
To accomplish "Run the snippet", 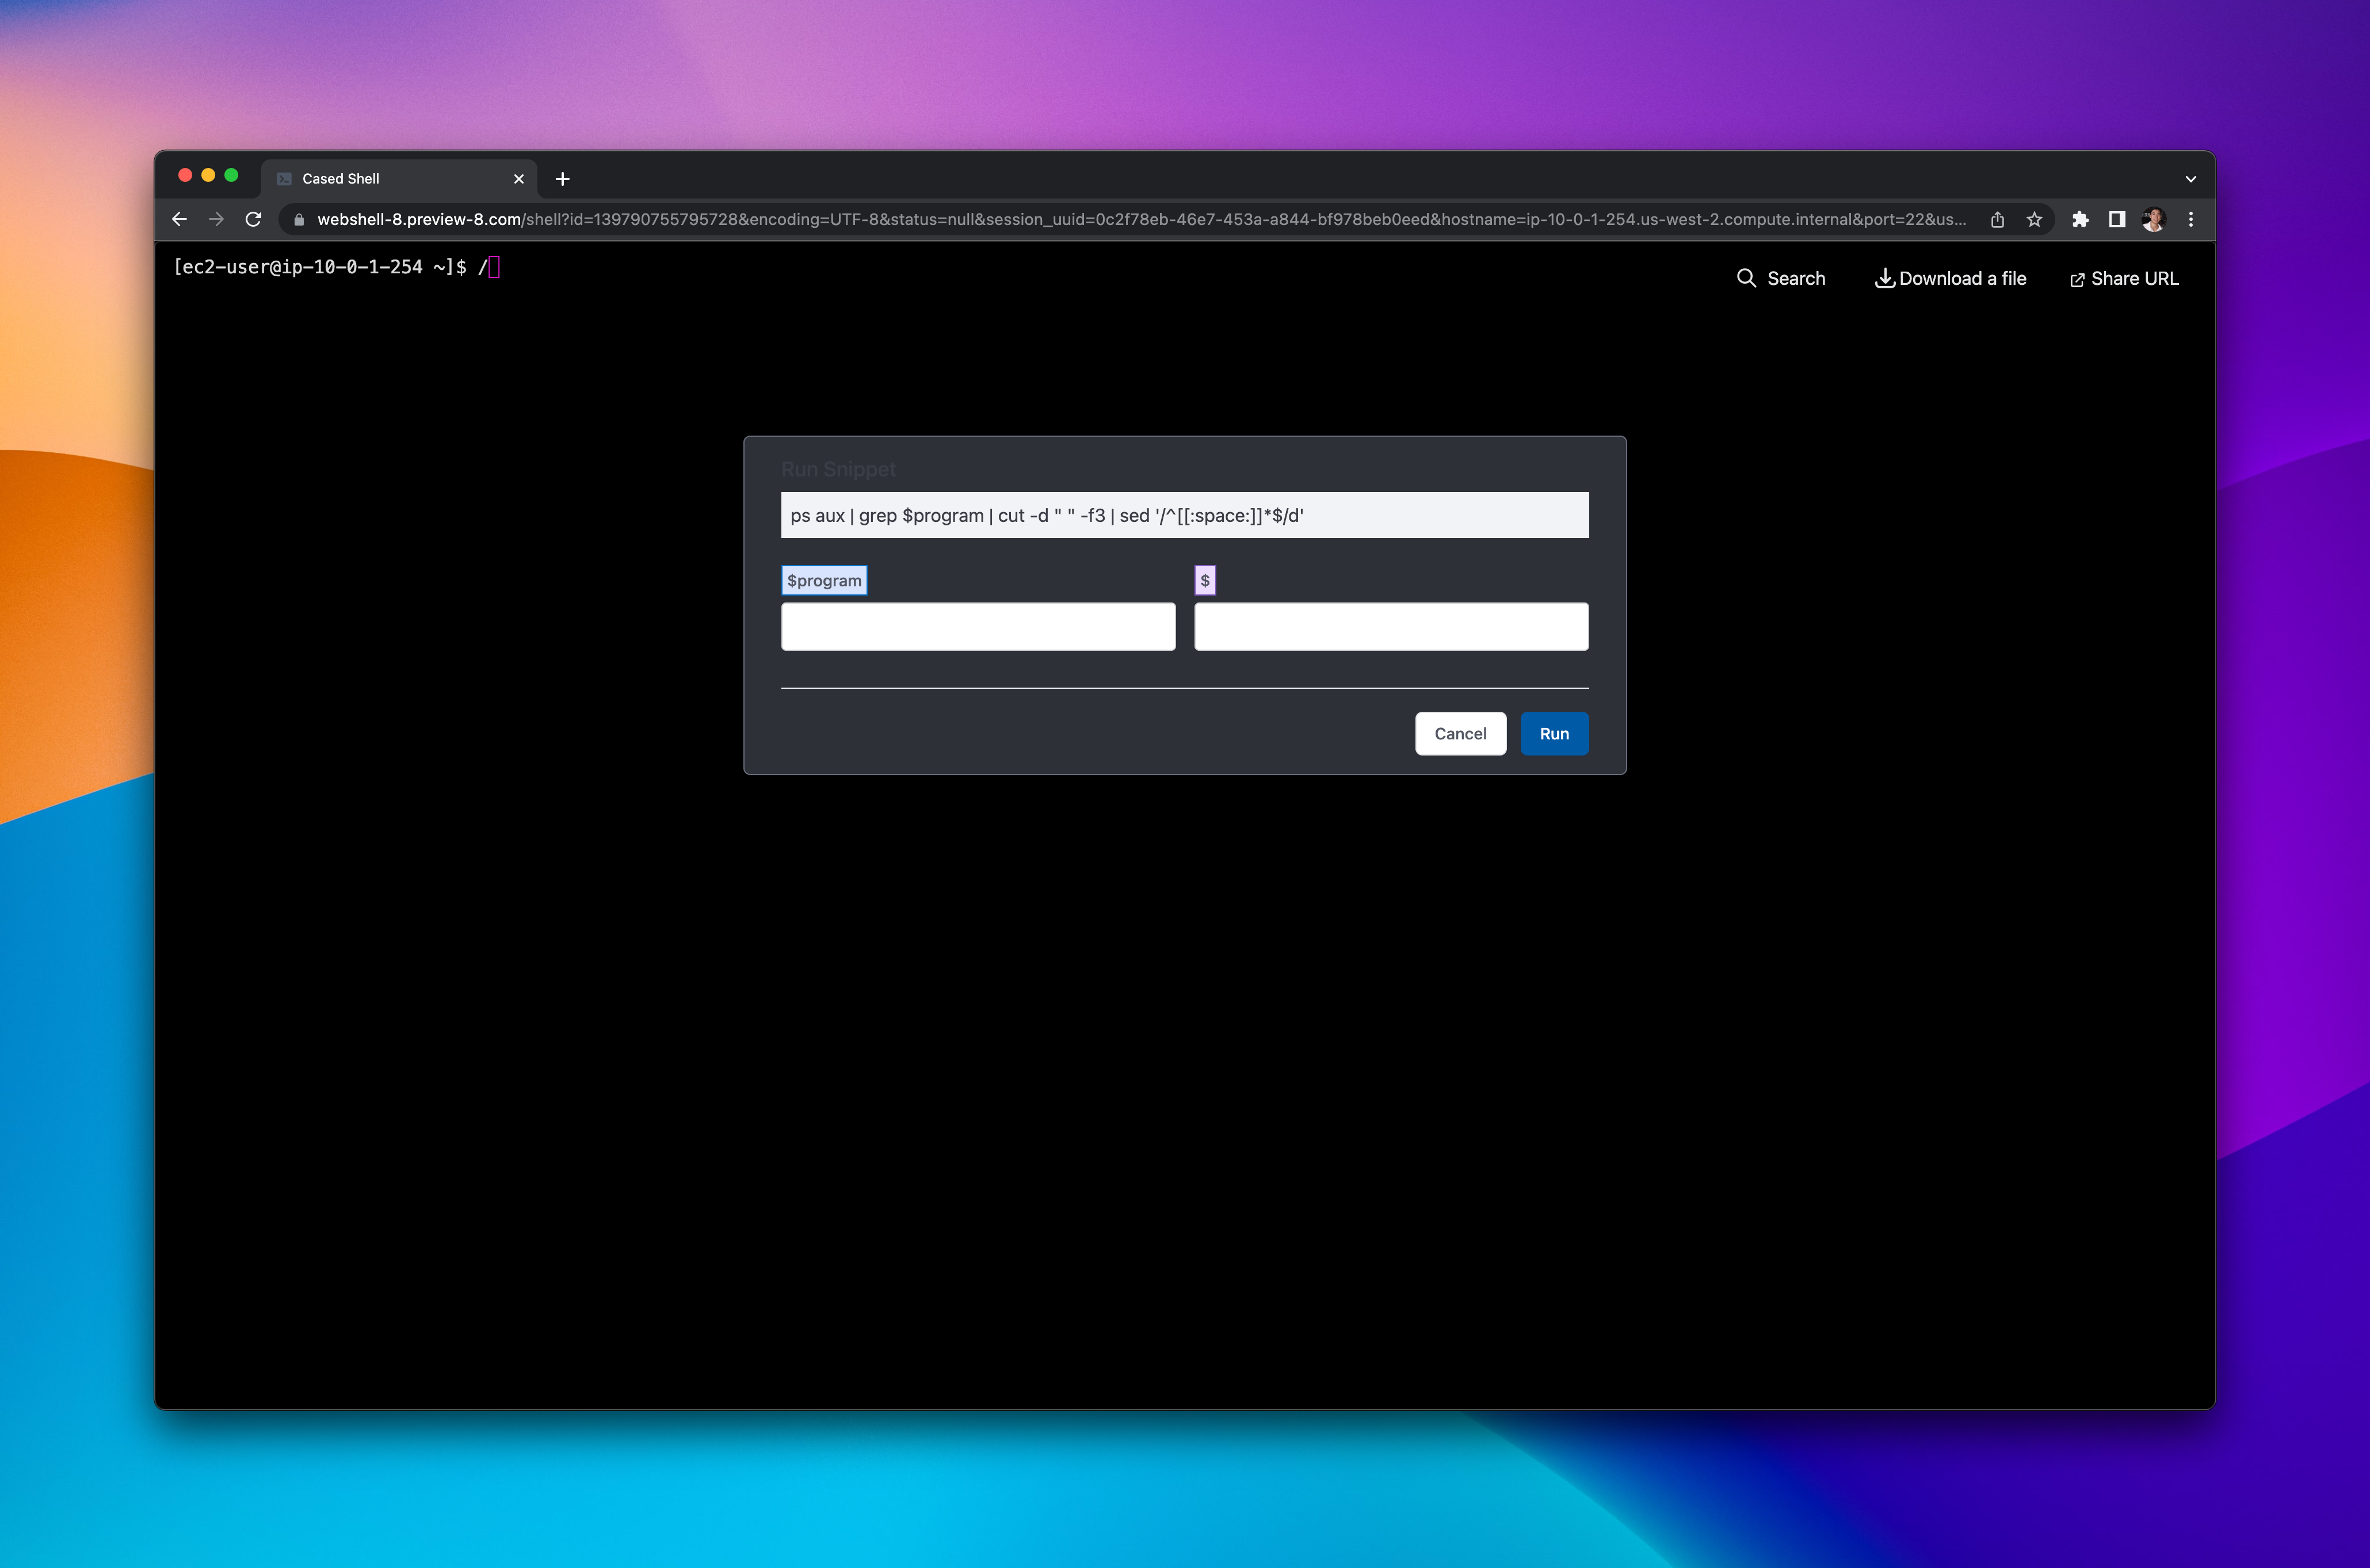I will (1554, 733).
